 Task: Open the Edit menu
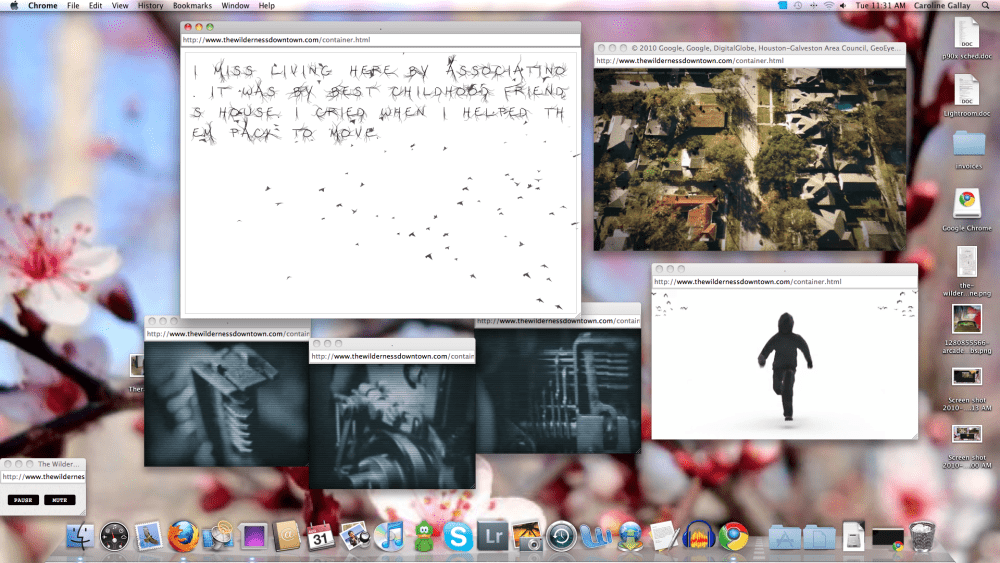coord(96,6)
